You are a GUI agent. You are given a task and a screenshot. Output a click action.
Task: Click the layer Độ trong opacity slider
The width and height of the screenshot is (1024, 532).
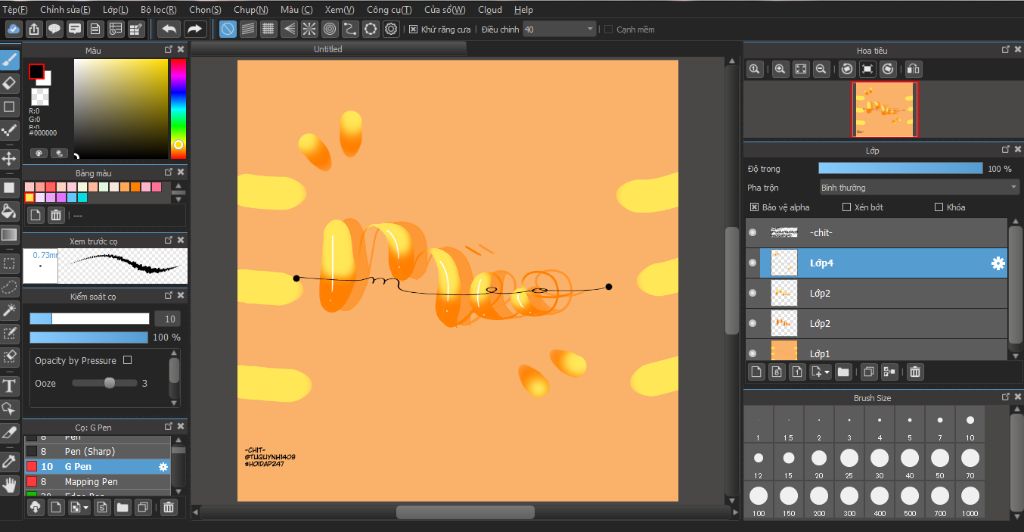coord(901,168)
